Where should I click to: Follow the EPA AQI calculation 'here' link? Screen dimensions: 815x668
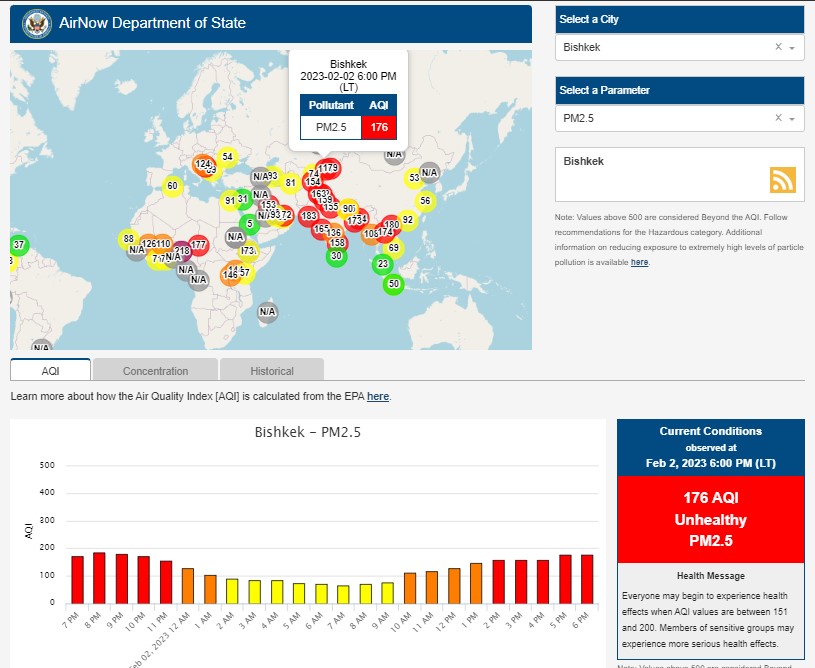(378, 397)
